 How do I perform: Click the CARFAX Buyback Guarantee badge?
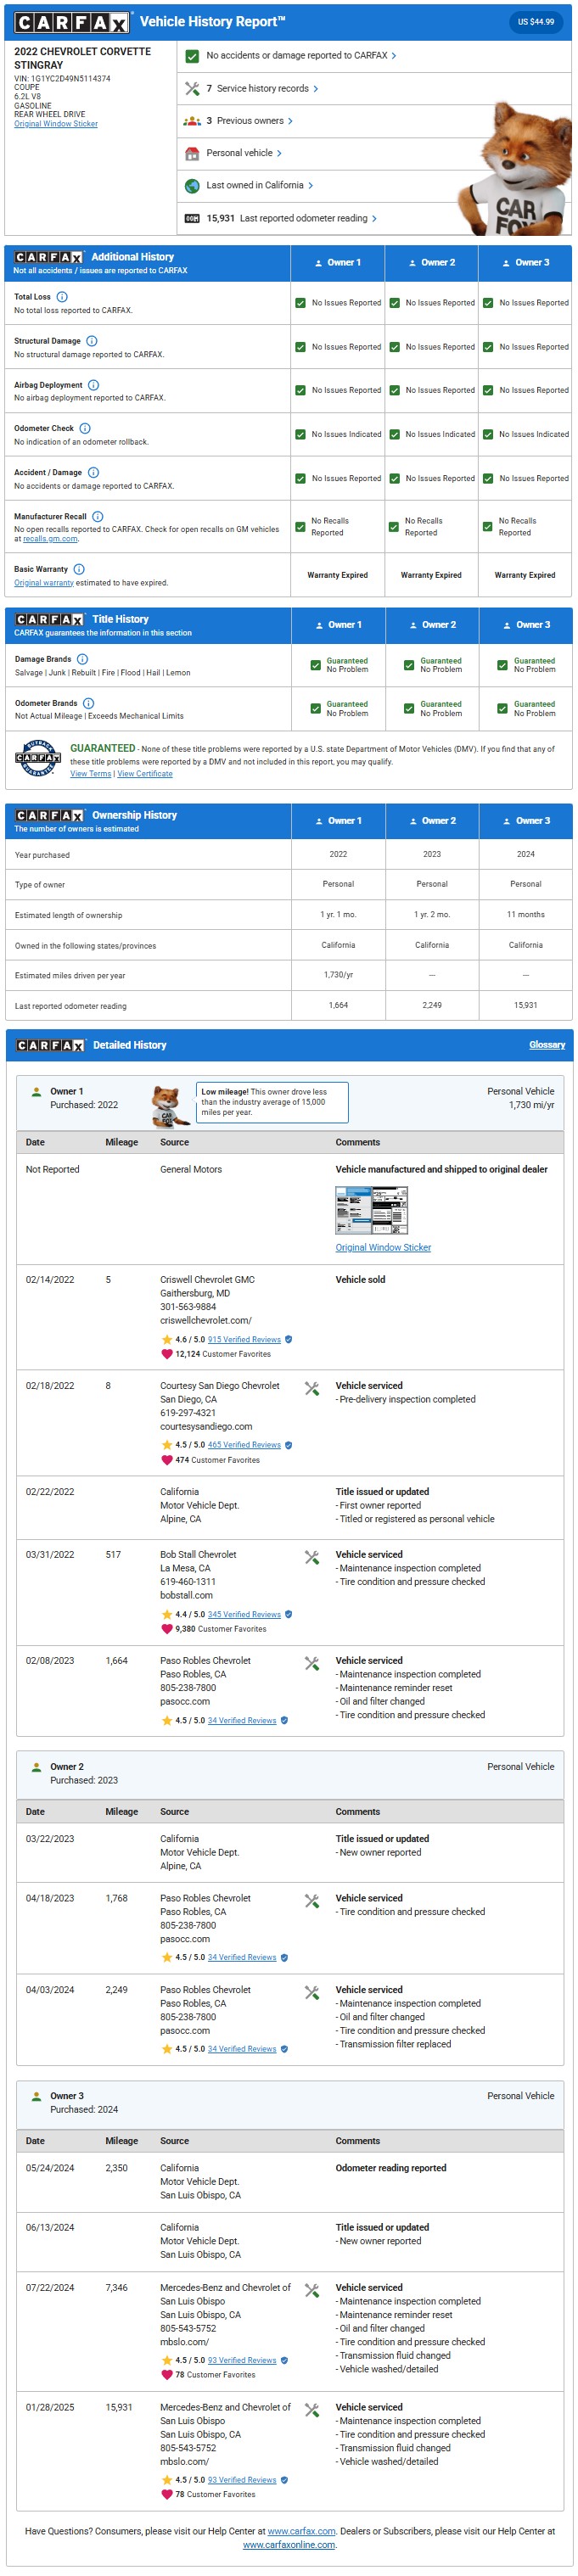pyautogui.click(x=38, y=758)
